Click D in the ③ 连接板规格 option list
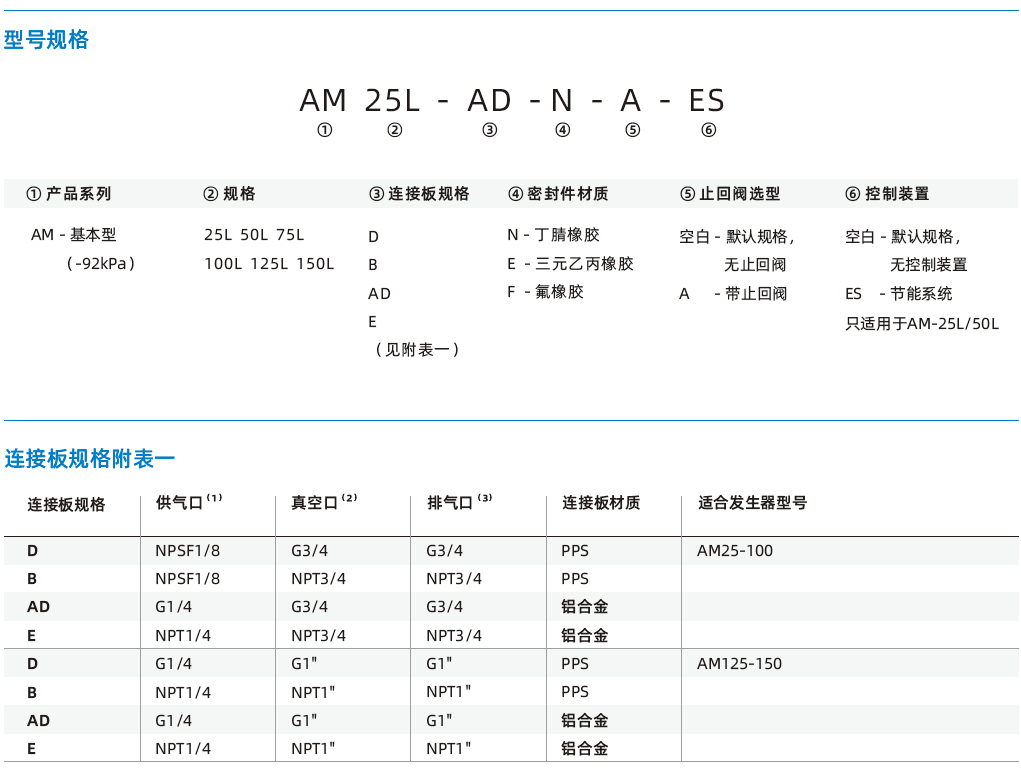Viewport: 1021px width, 768px height. point(373,237)
